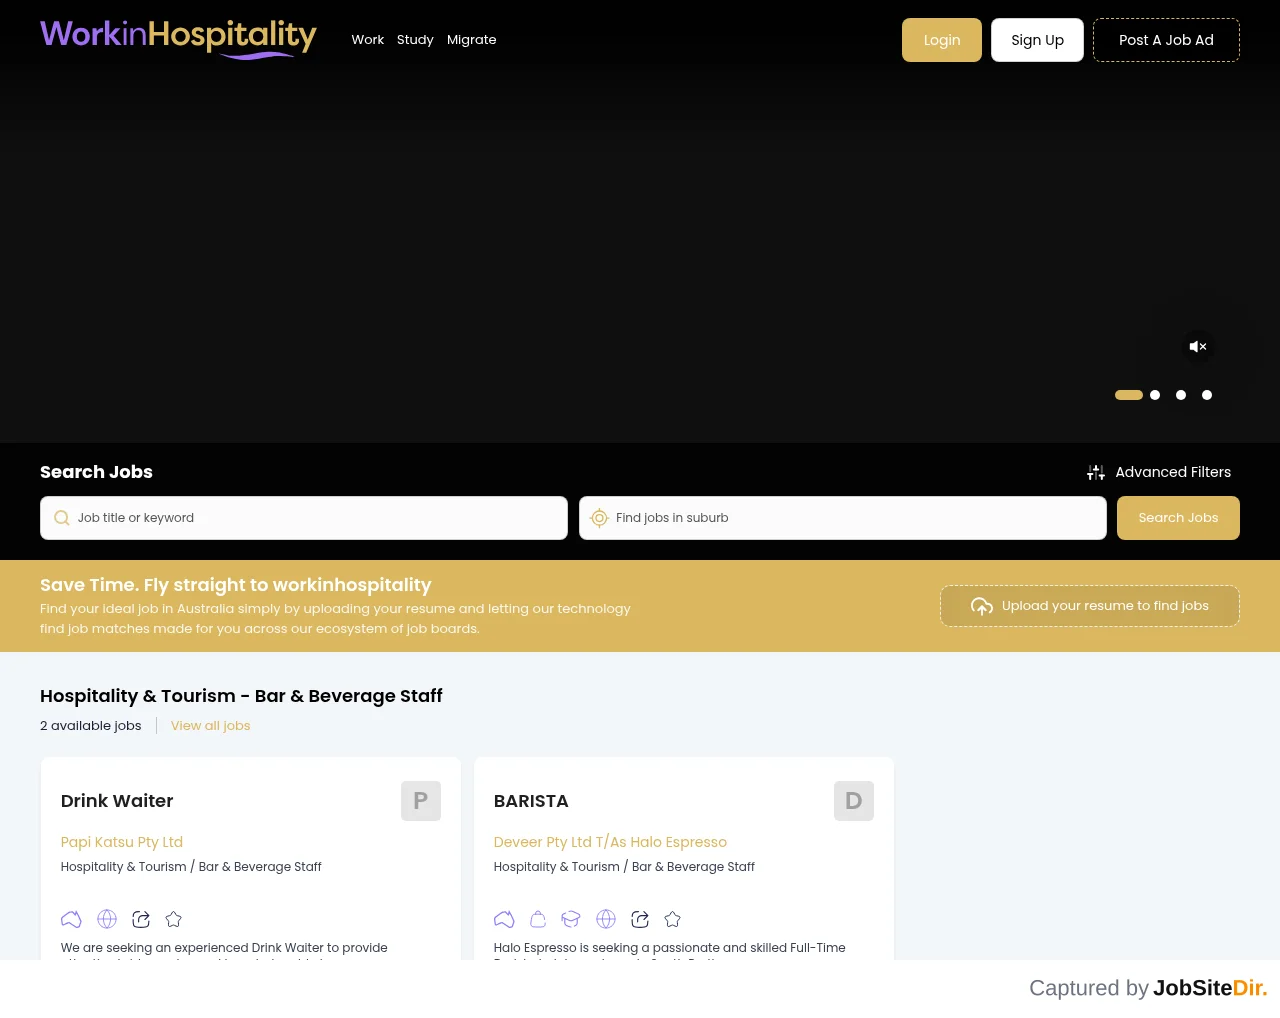Click the category text under Deveer Pty Ltd
This screenshot has height=1018, width=1280.
624,867
